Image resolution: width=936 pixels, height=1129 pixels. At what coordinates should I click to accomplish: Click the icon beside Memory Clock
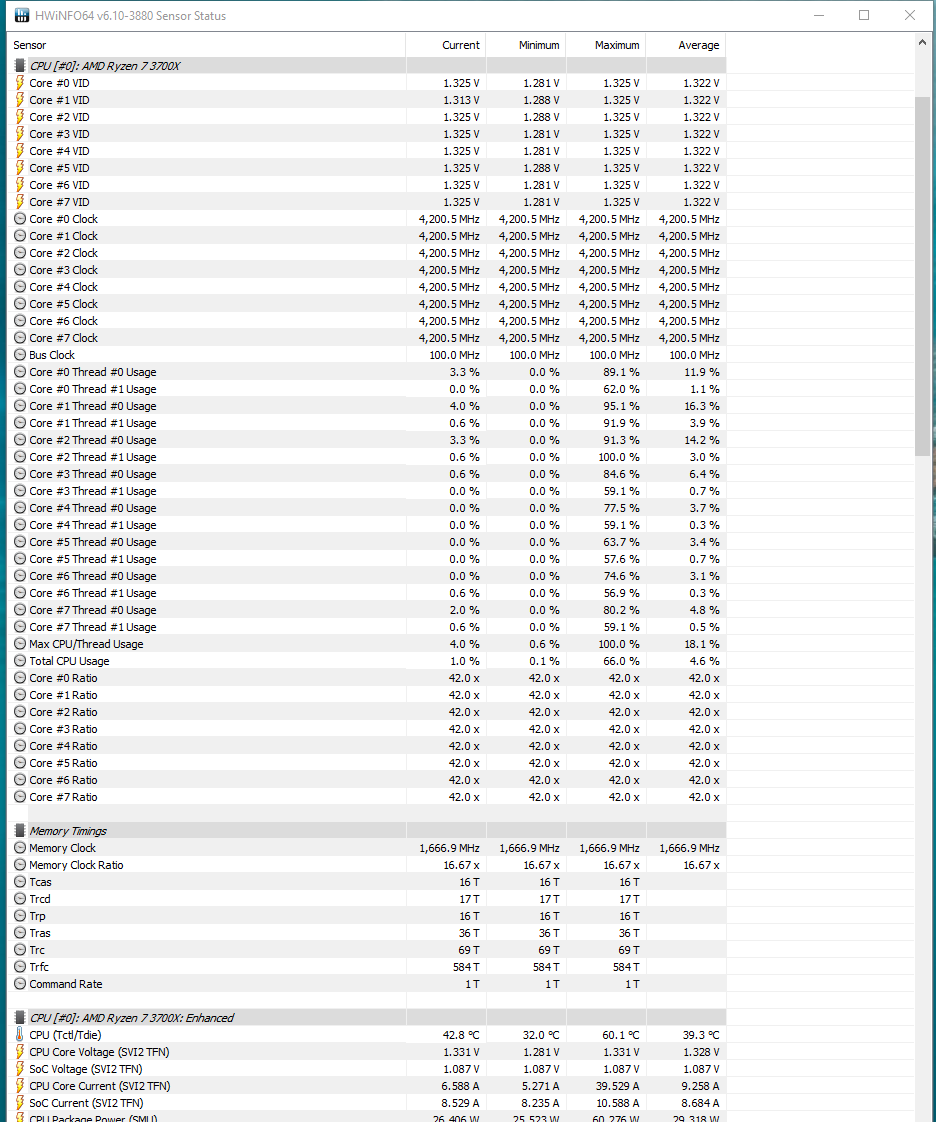click(20, 847)
